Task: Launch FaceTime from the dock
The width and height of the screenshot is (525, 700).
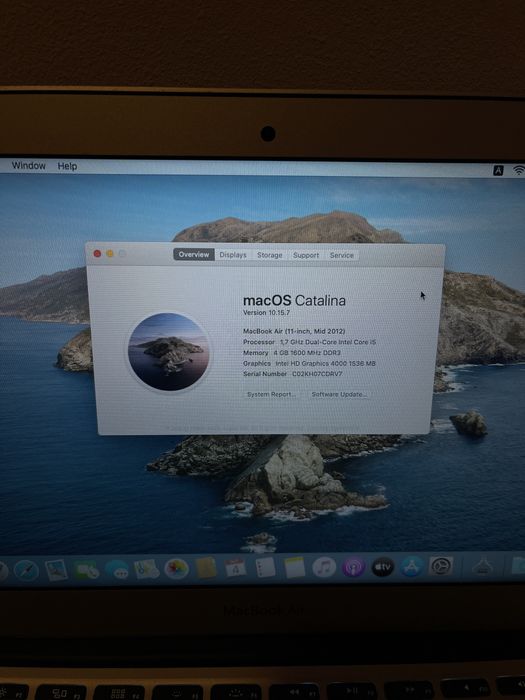Action: click(87, 570)
